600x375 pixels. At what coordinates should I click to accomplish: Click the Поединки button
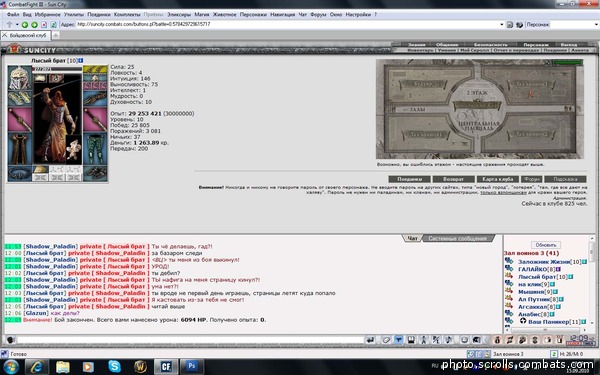pos(409,179)
